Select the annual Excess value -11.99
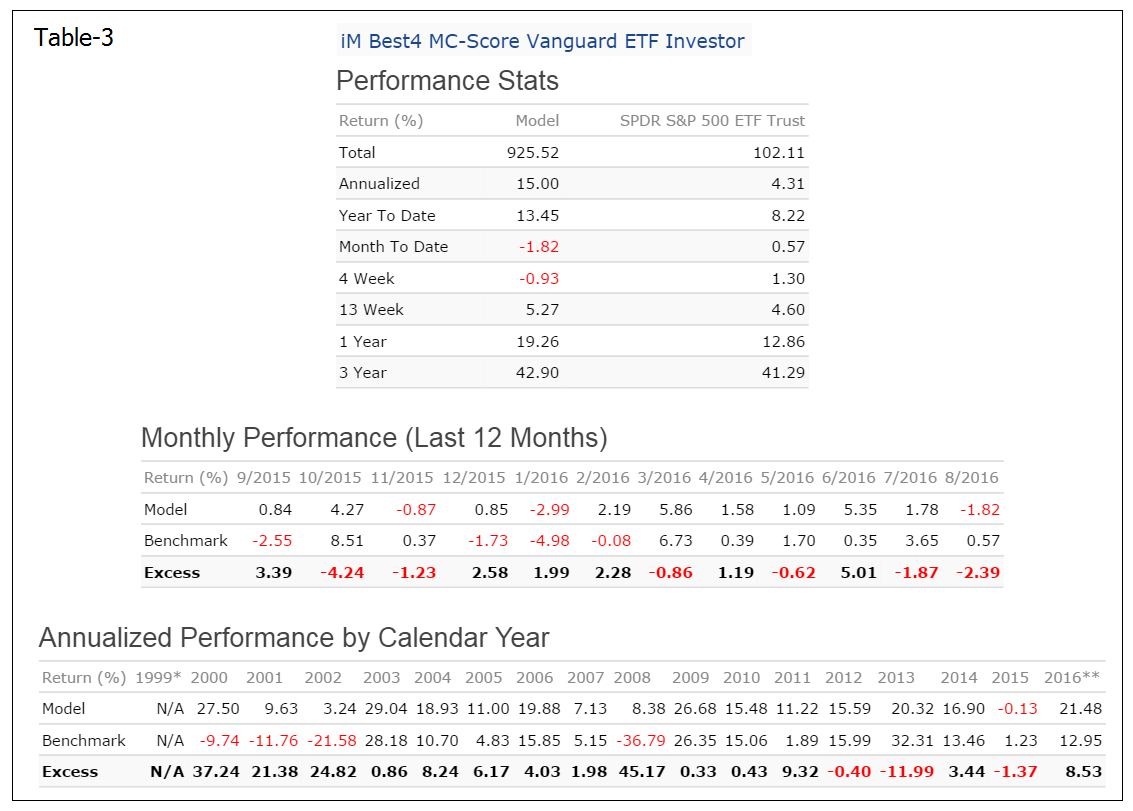Screen dimensions: 1133x811 [x=907, y=772]
